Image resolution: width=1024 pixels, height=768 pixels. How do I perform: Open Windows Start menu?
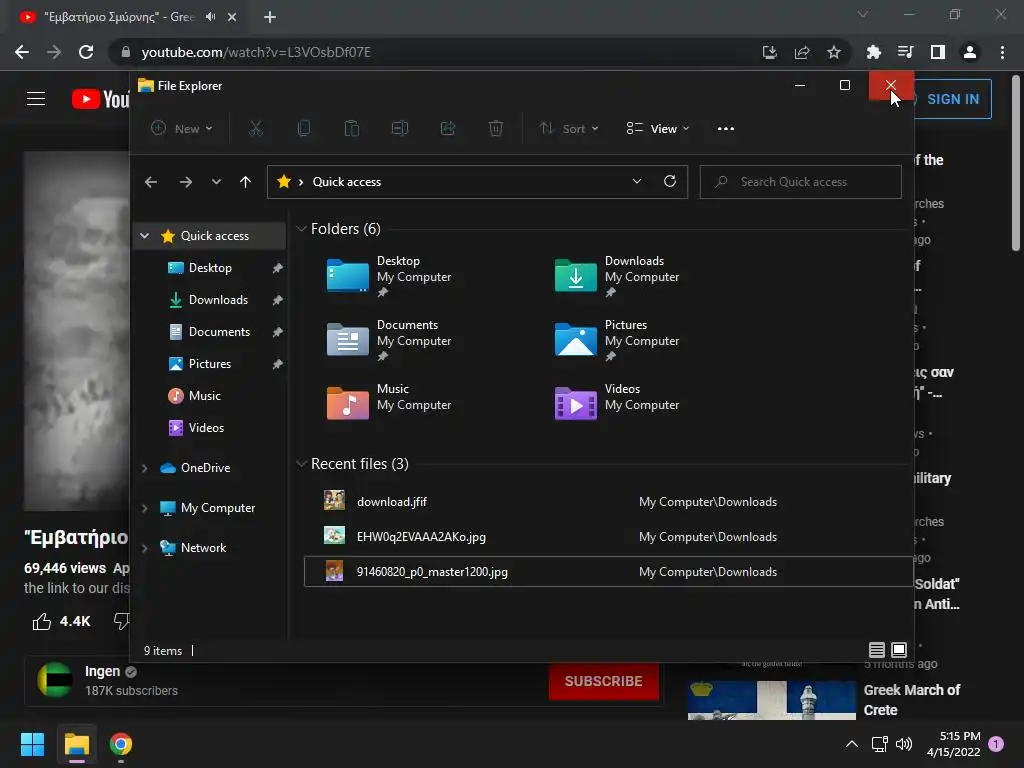(x=32, y=744)
